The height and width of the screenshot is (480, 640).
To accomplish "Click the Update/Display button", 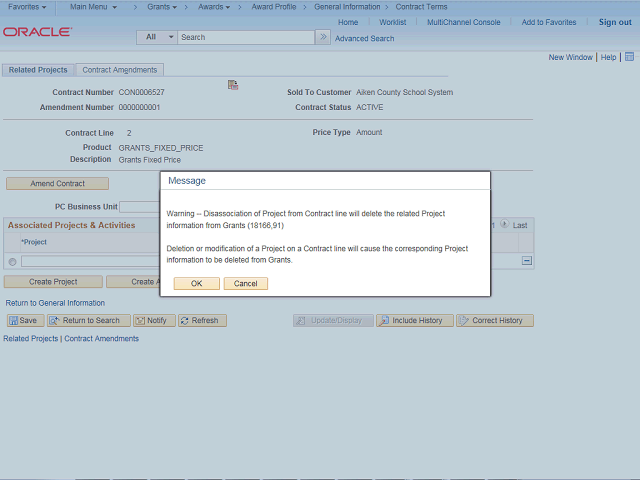I will tap(333, 320).
